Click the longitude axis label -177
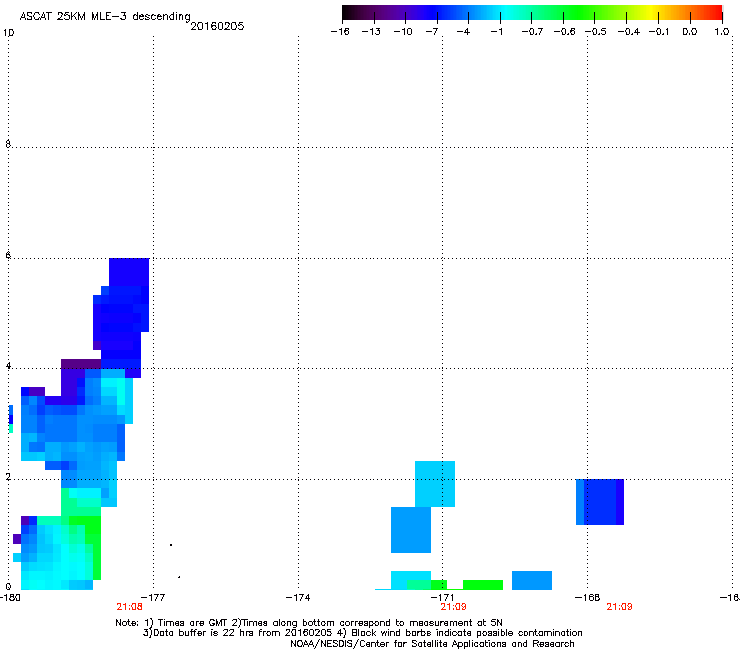740x650 pixels. (153, 598)
